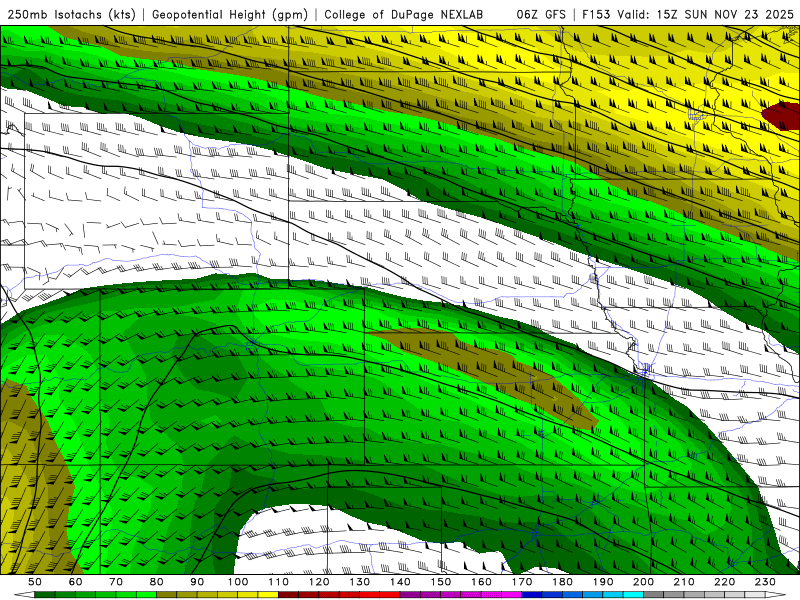Click the "06Z GFS" model run label
This screenshot has height=600, width=800.
tap(541, 14)
